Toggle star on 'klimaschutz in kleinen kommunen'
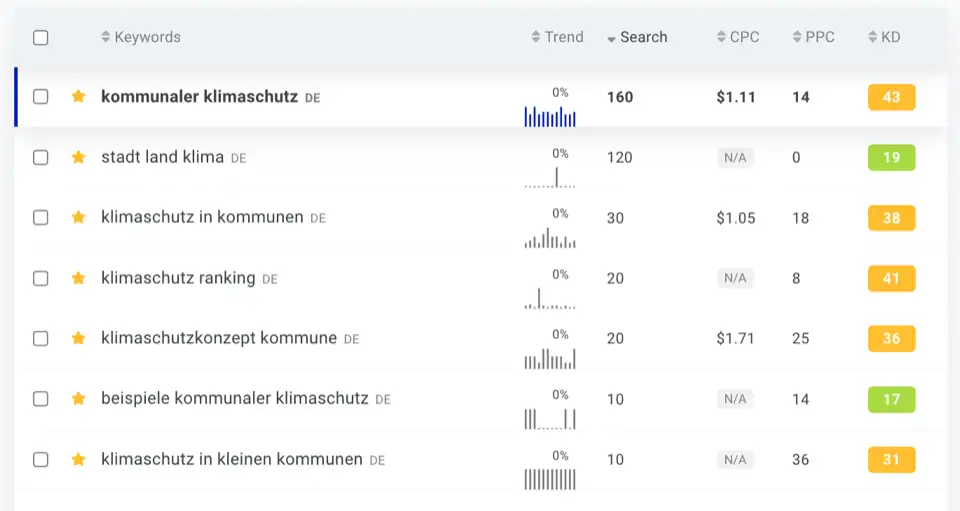Viewport: 960px width, 511px height. tap(78, 459)
